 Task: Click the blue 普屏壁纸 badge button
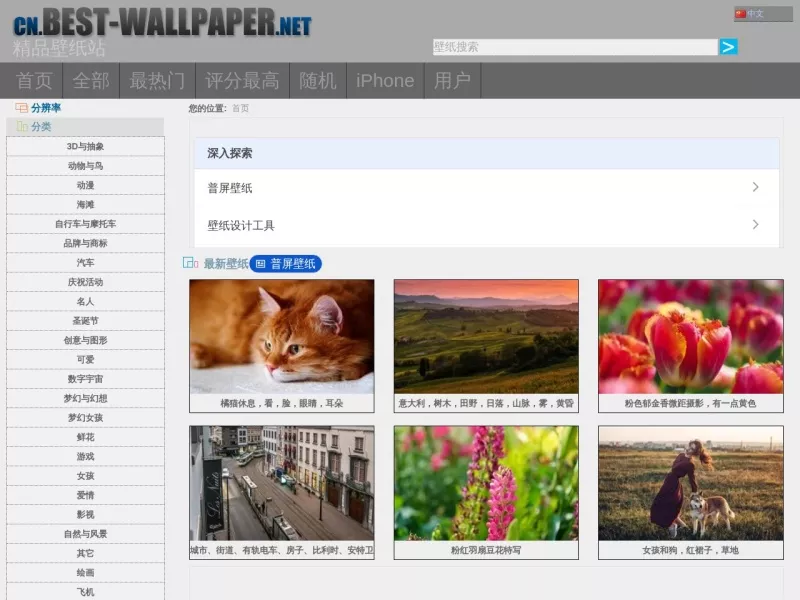point(286,264)
